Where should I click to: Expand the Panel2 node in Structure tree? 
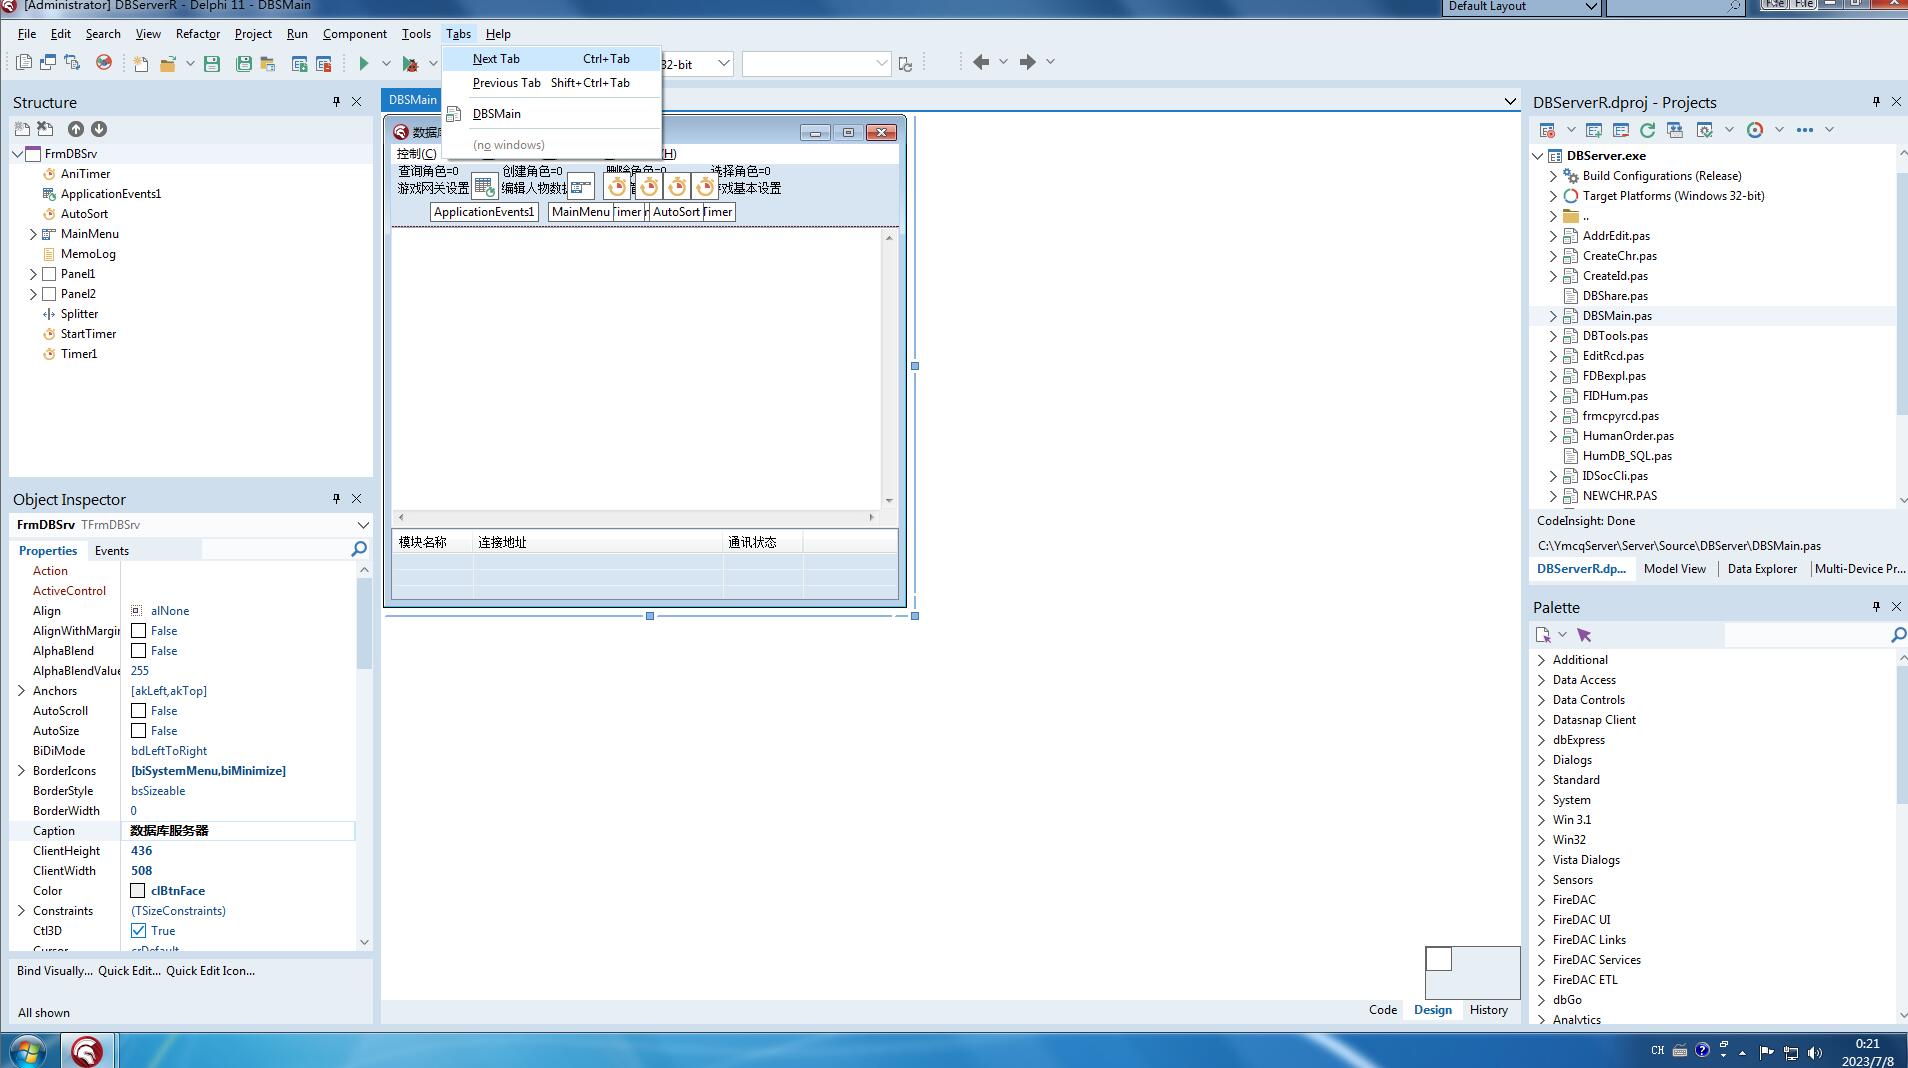[33, 294]
